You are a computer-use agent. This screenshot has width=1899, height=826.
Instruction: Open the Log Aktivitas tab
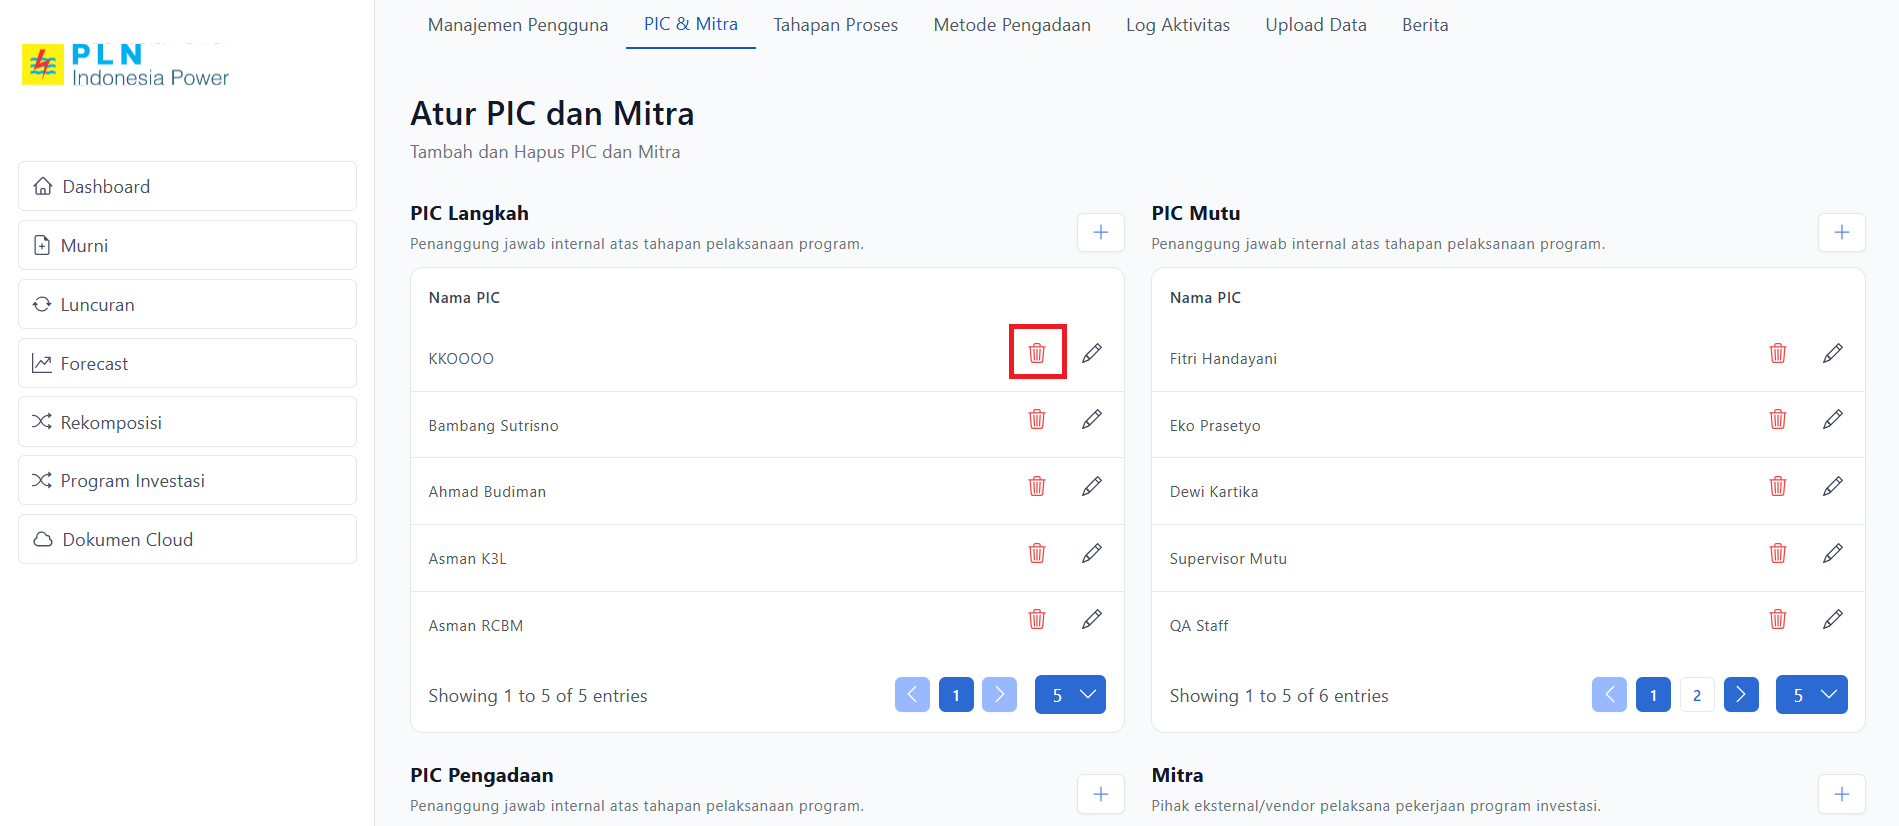click(1177, 25)
